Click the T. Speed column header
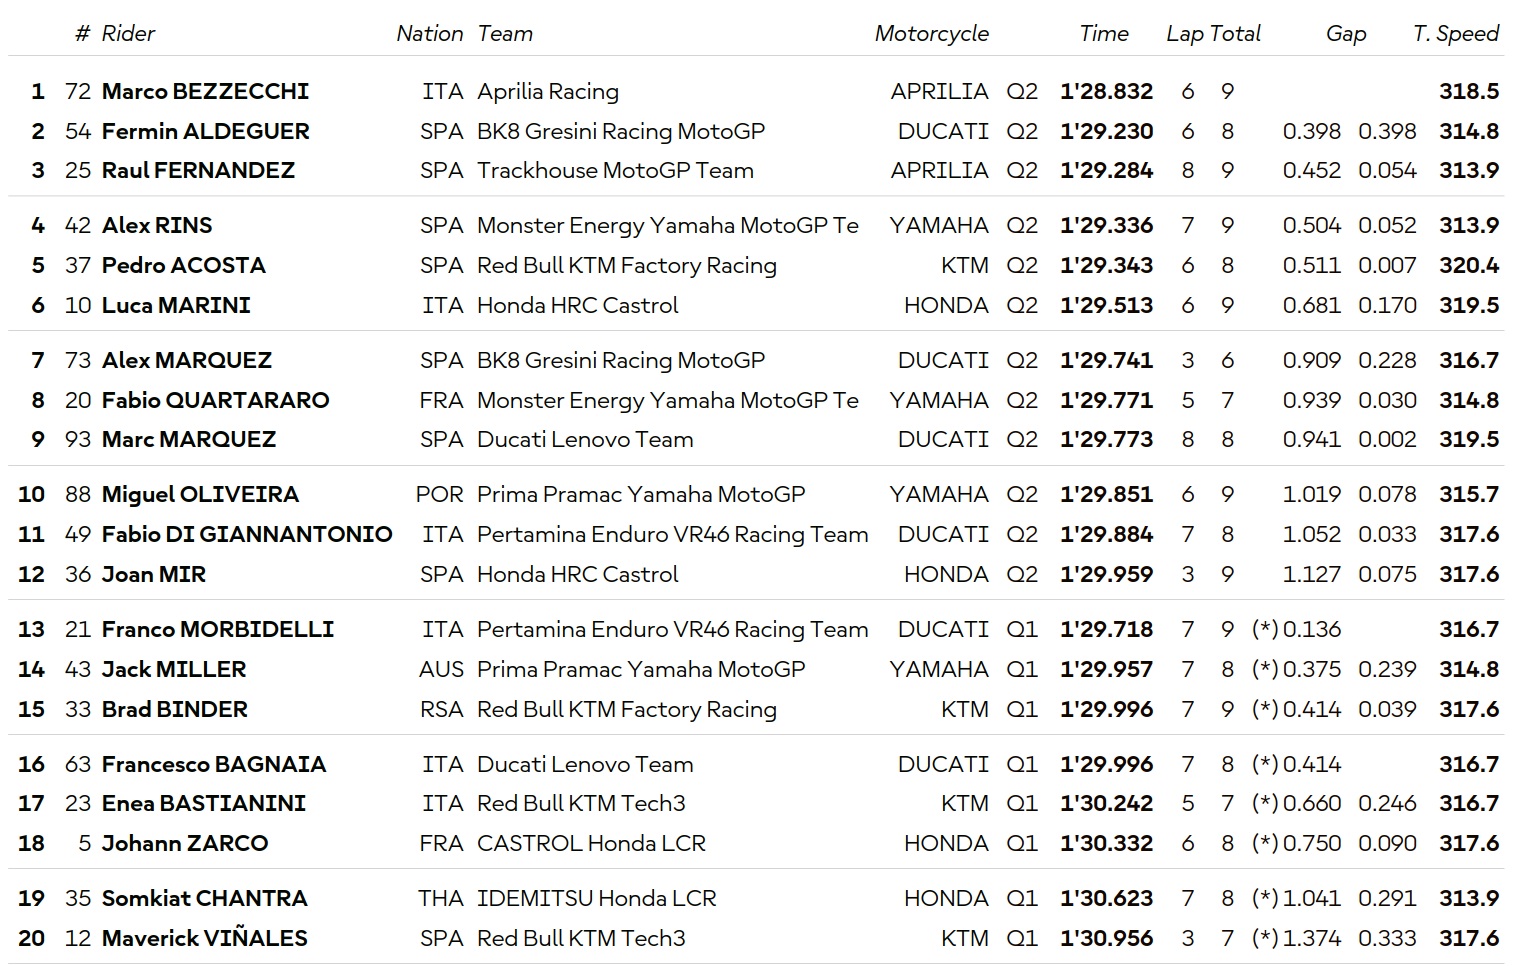 pyautogui.click(x=1455, y=34)
